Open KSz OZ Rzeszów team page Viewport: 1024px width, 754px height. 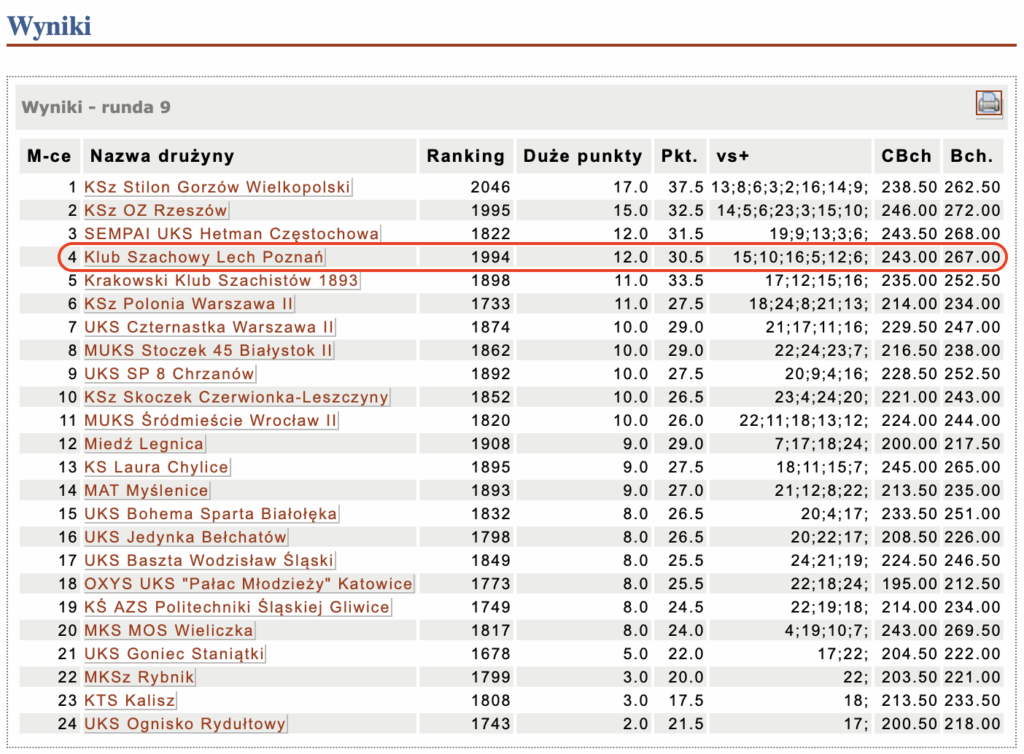155,211
